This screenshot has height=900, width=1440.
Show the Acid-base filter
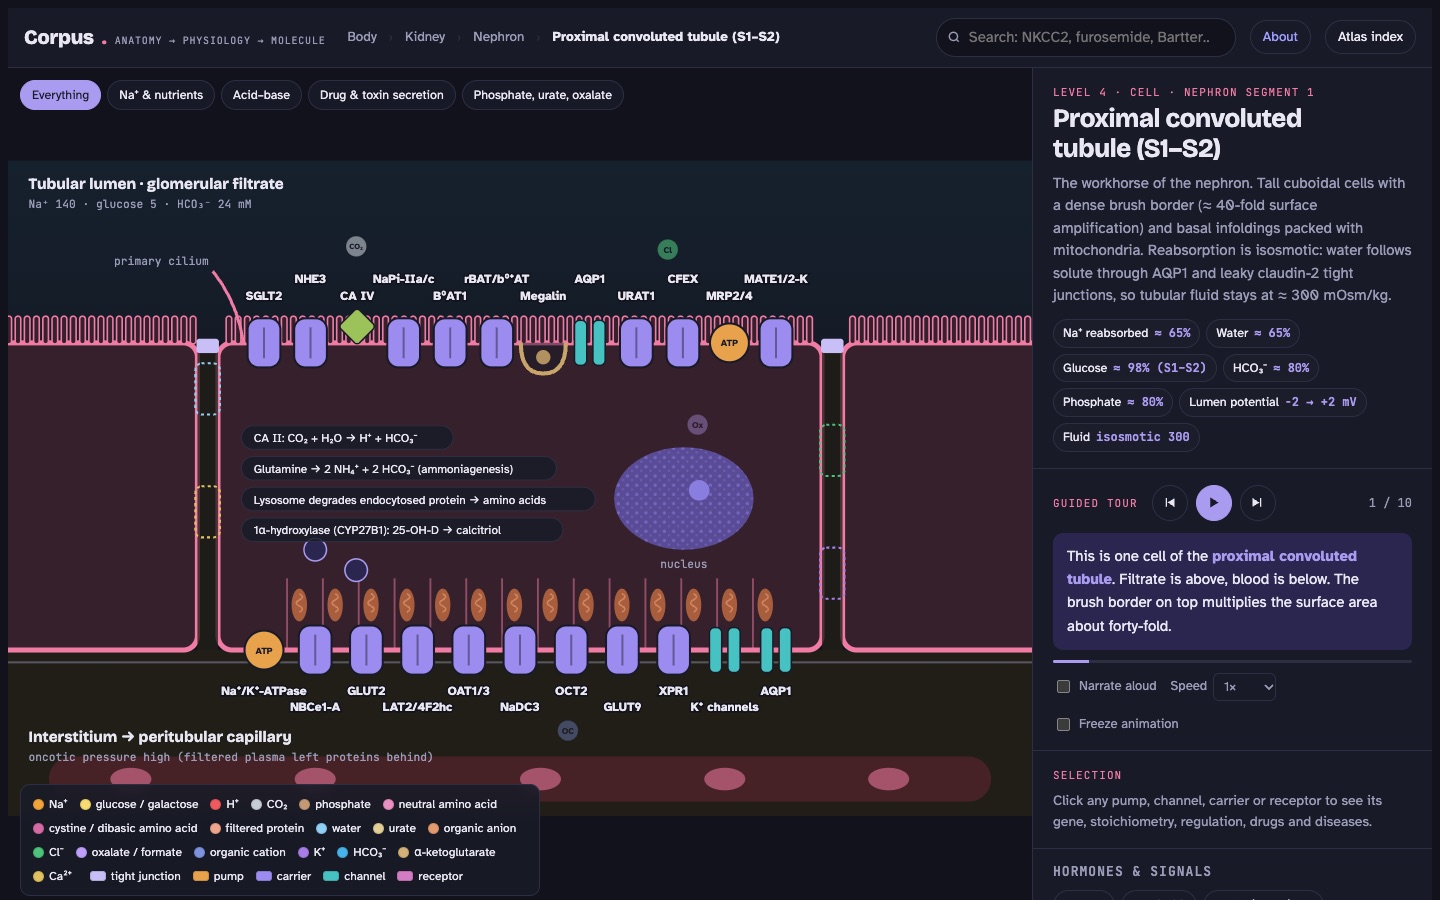click(261, 95)
